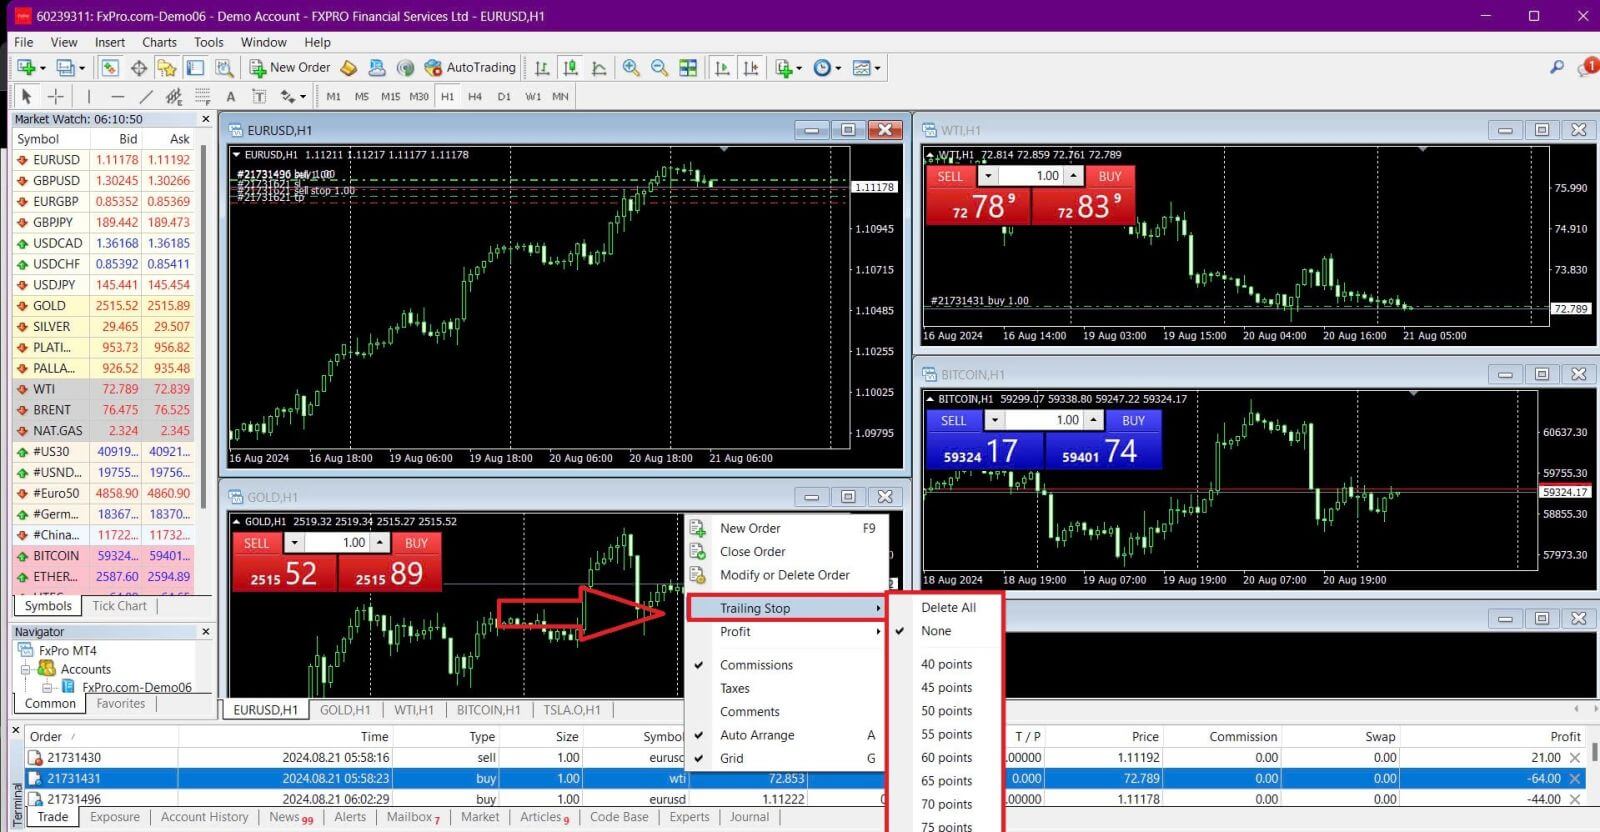Click the New Order toolbar button
The height and width of the screenshot is (832, 1600).
[x=290, y=68]
